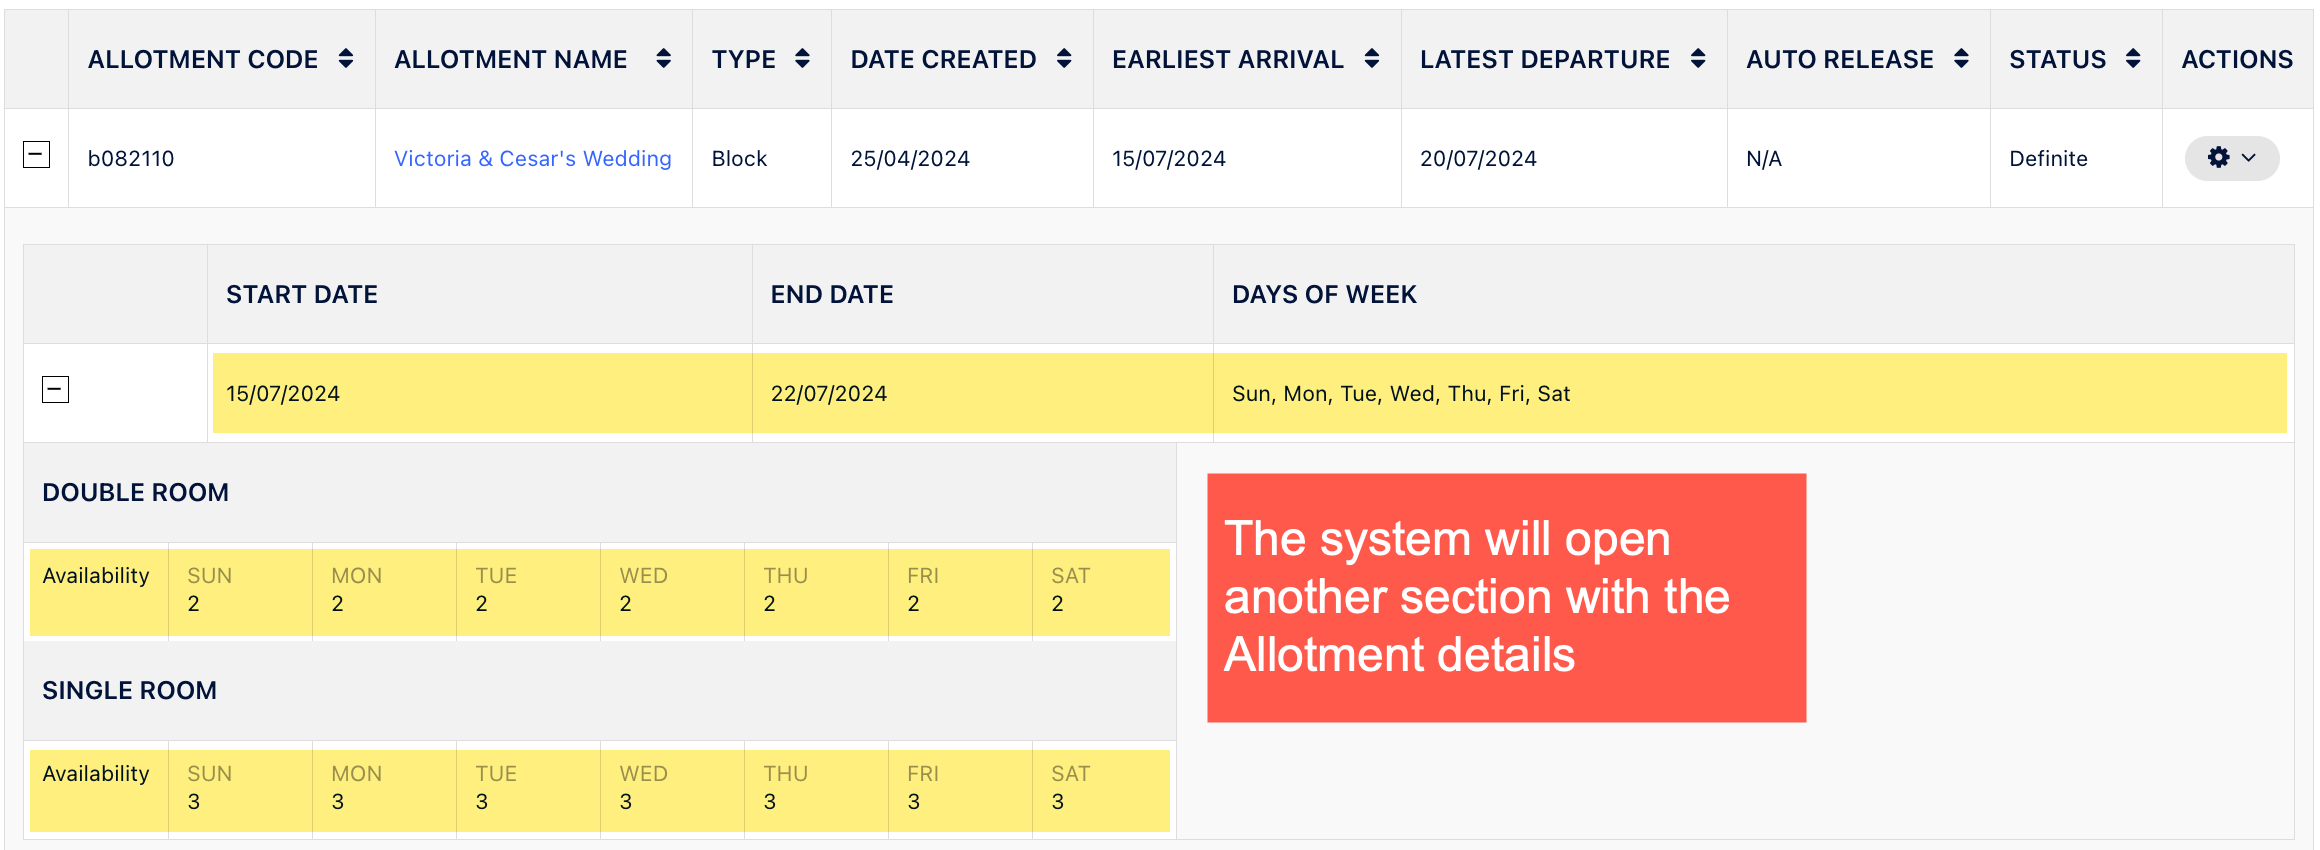Select Single Room Saturday availability cell
Viewport: 2320px width, 850px height.
(1100, 789)
